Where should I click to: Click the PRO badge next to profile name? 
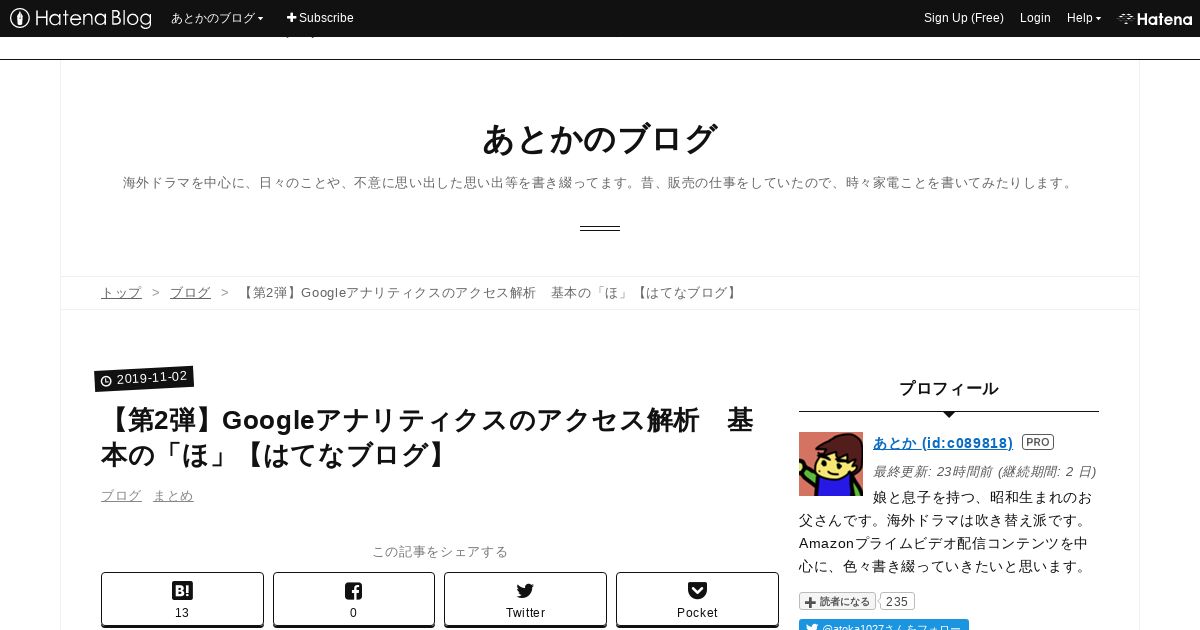pyautogui.click(x=1038, y=442)
